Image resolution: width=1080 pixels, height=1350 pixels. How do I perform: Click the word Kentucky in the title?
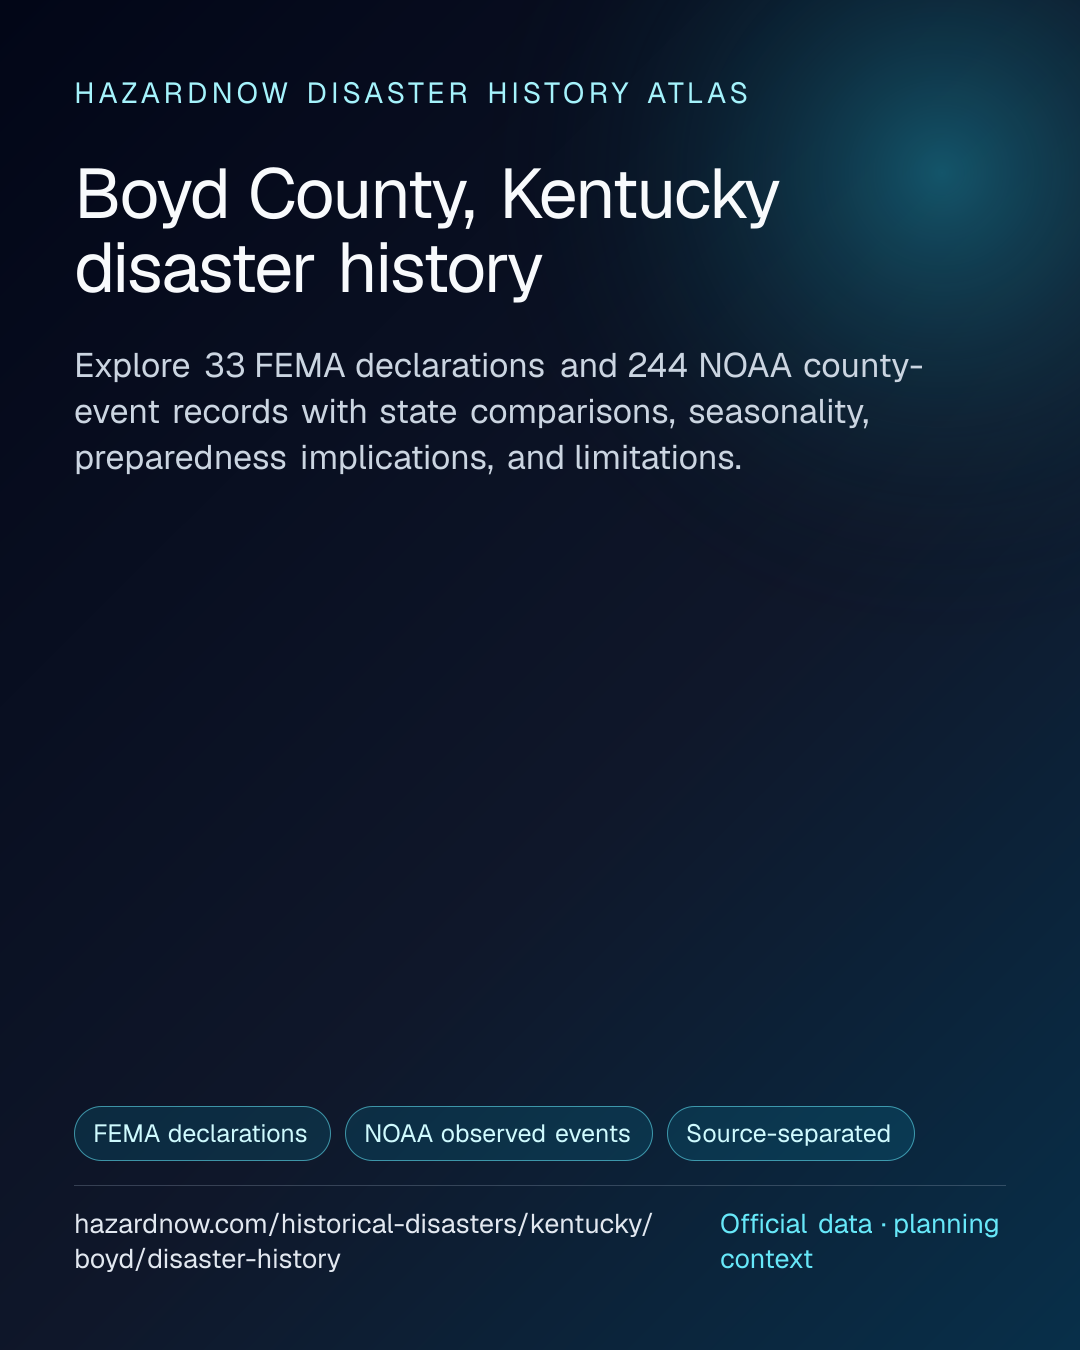[640, 197]
